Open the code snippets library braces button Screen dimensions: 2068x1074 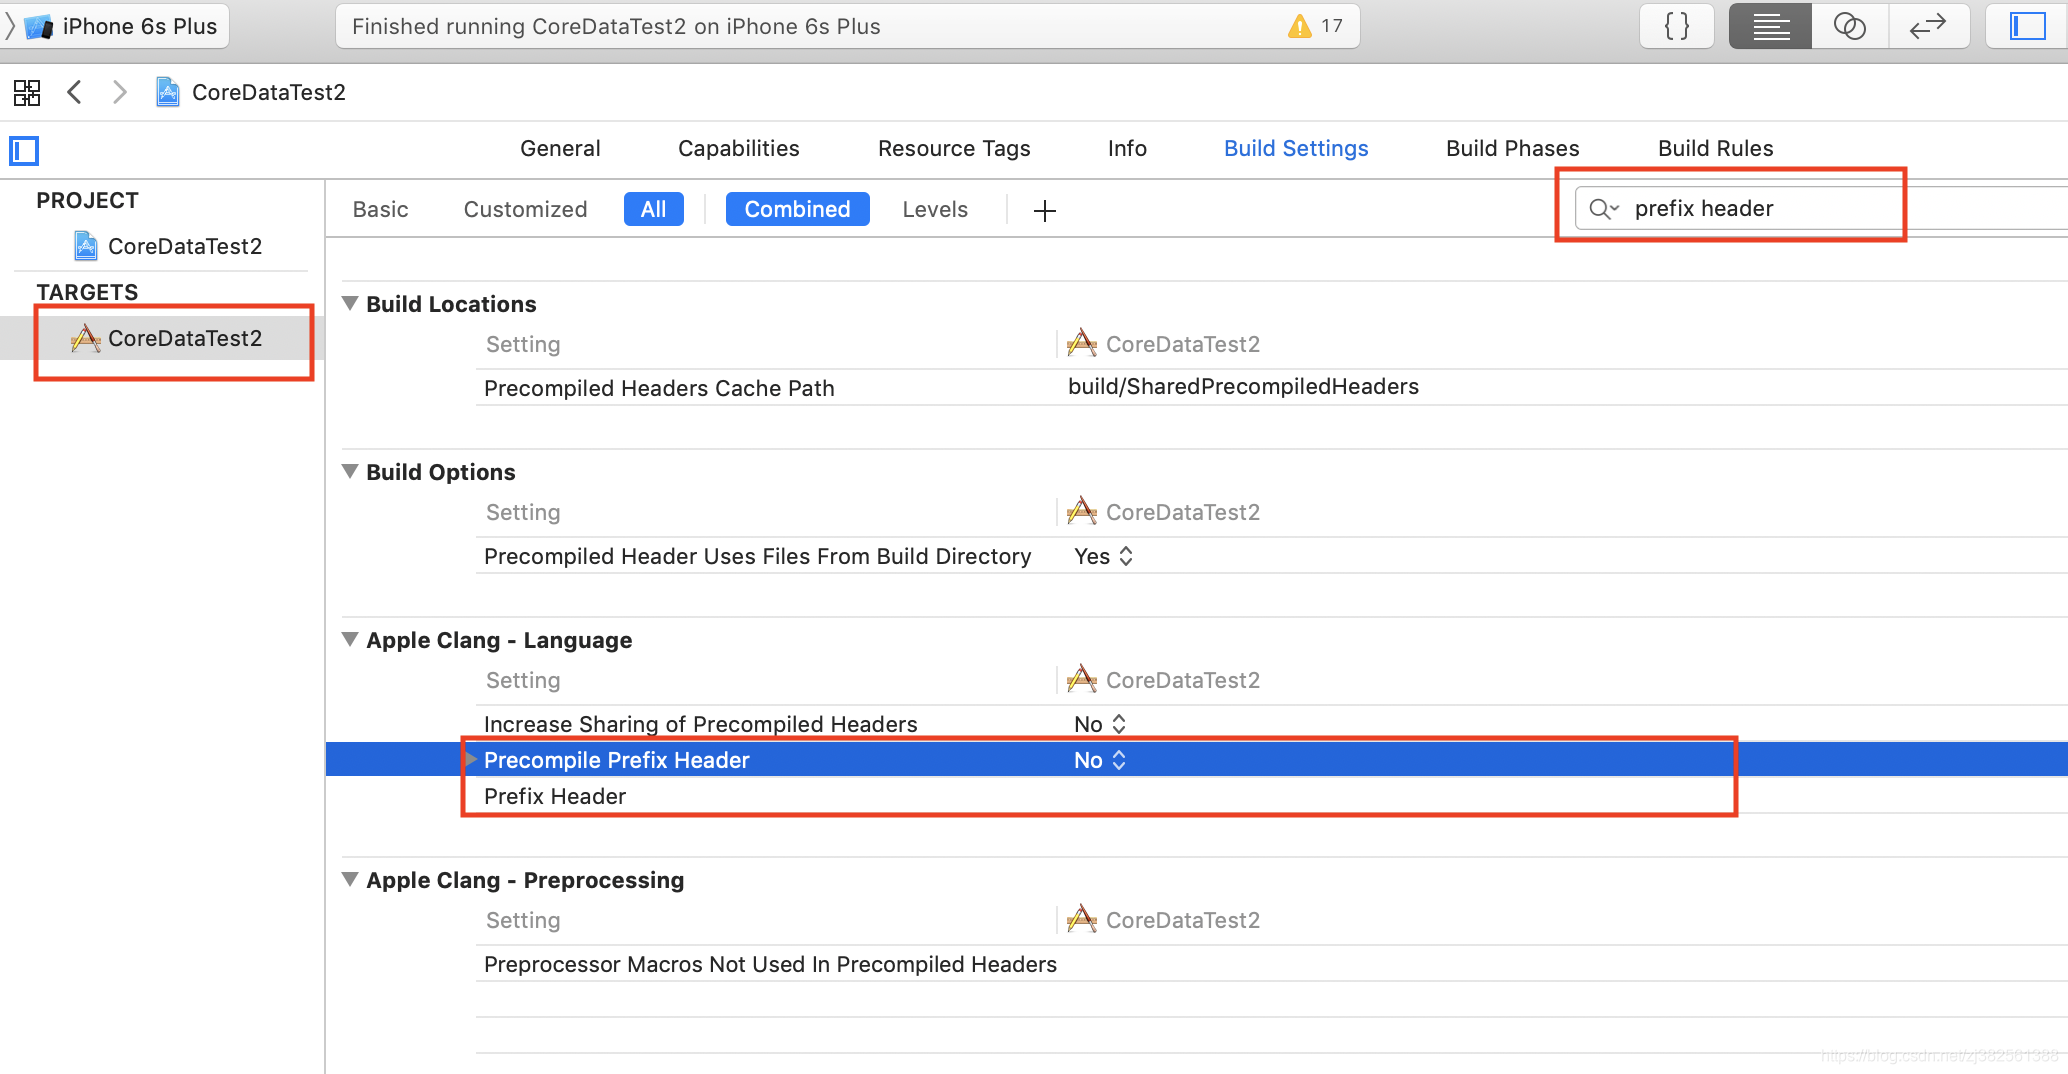tap(1677, 26)
